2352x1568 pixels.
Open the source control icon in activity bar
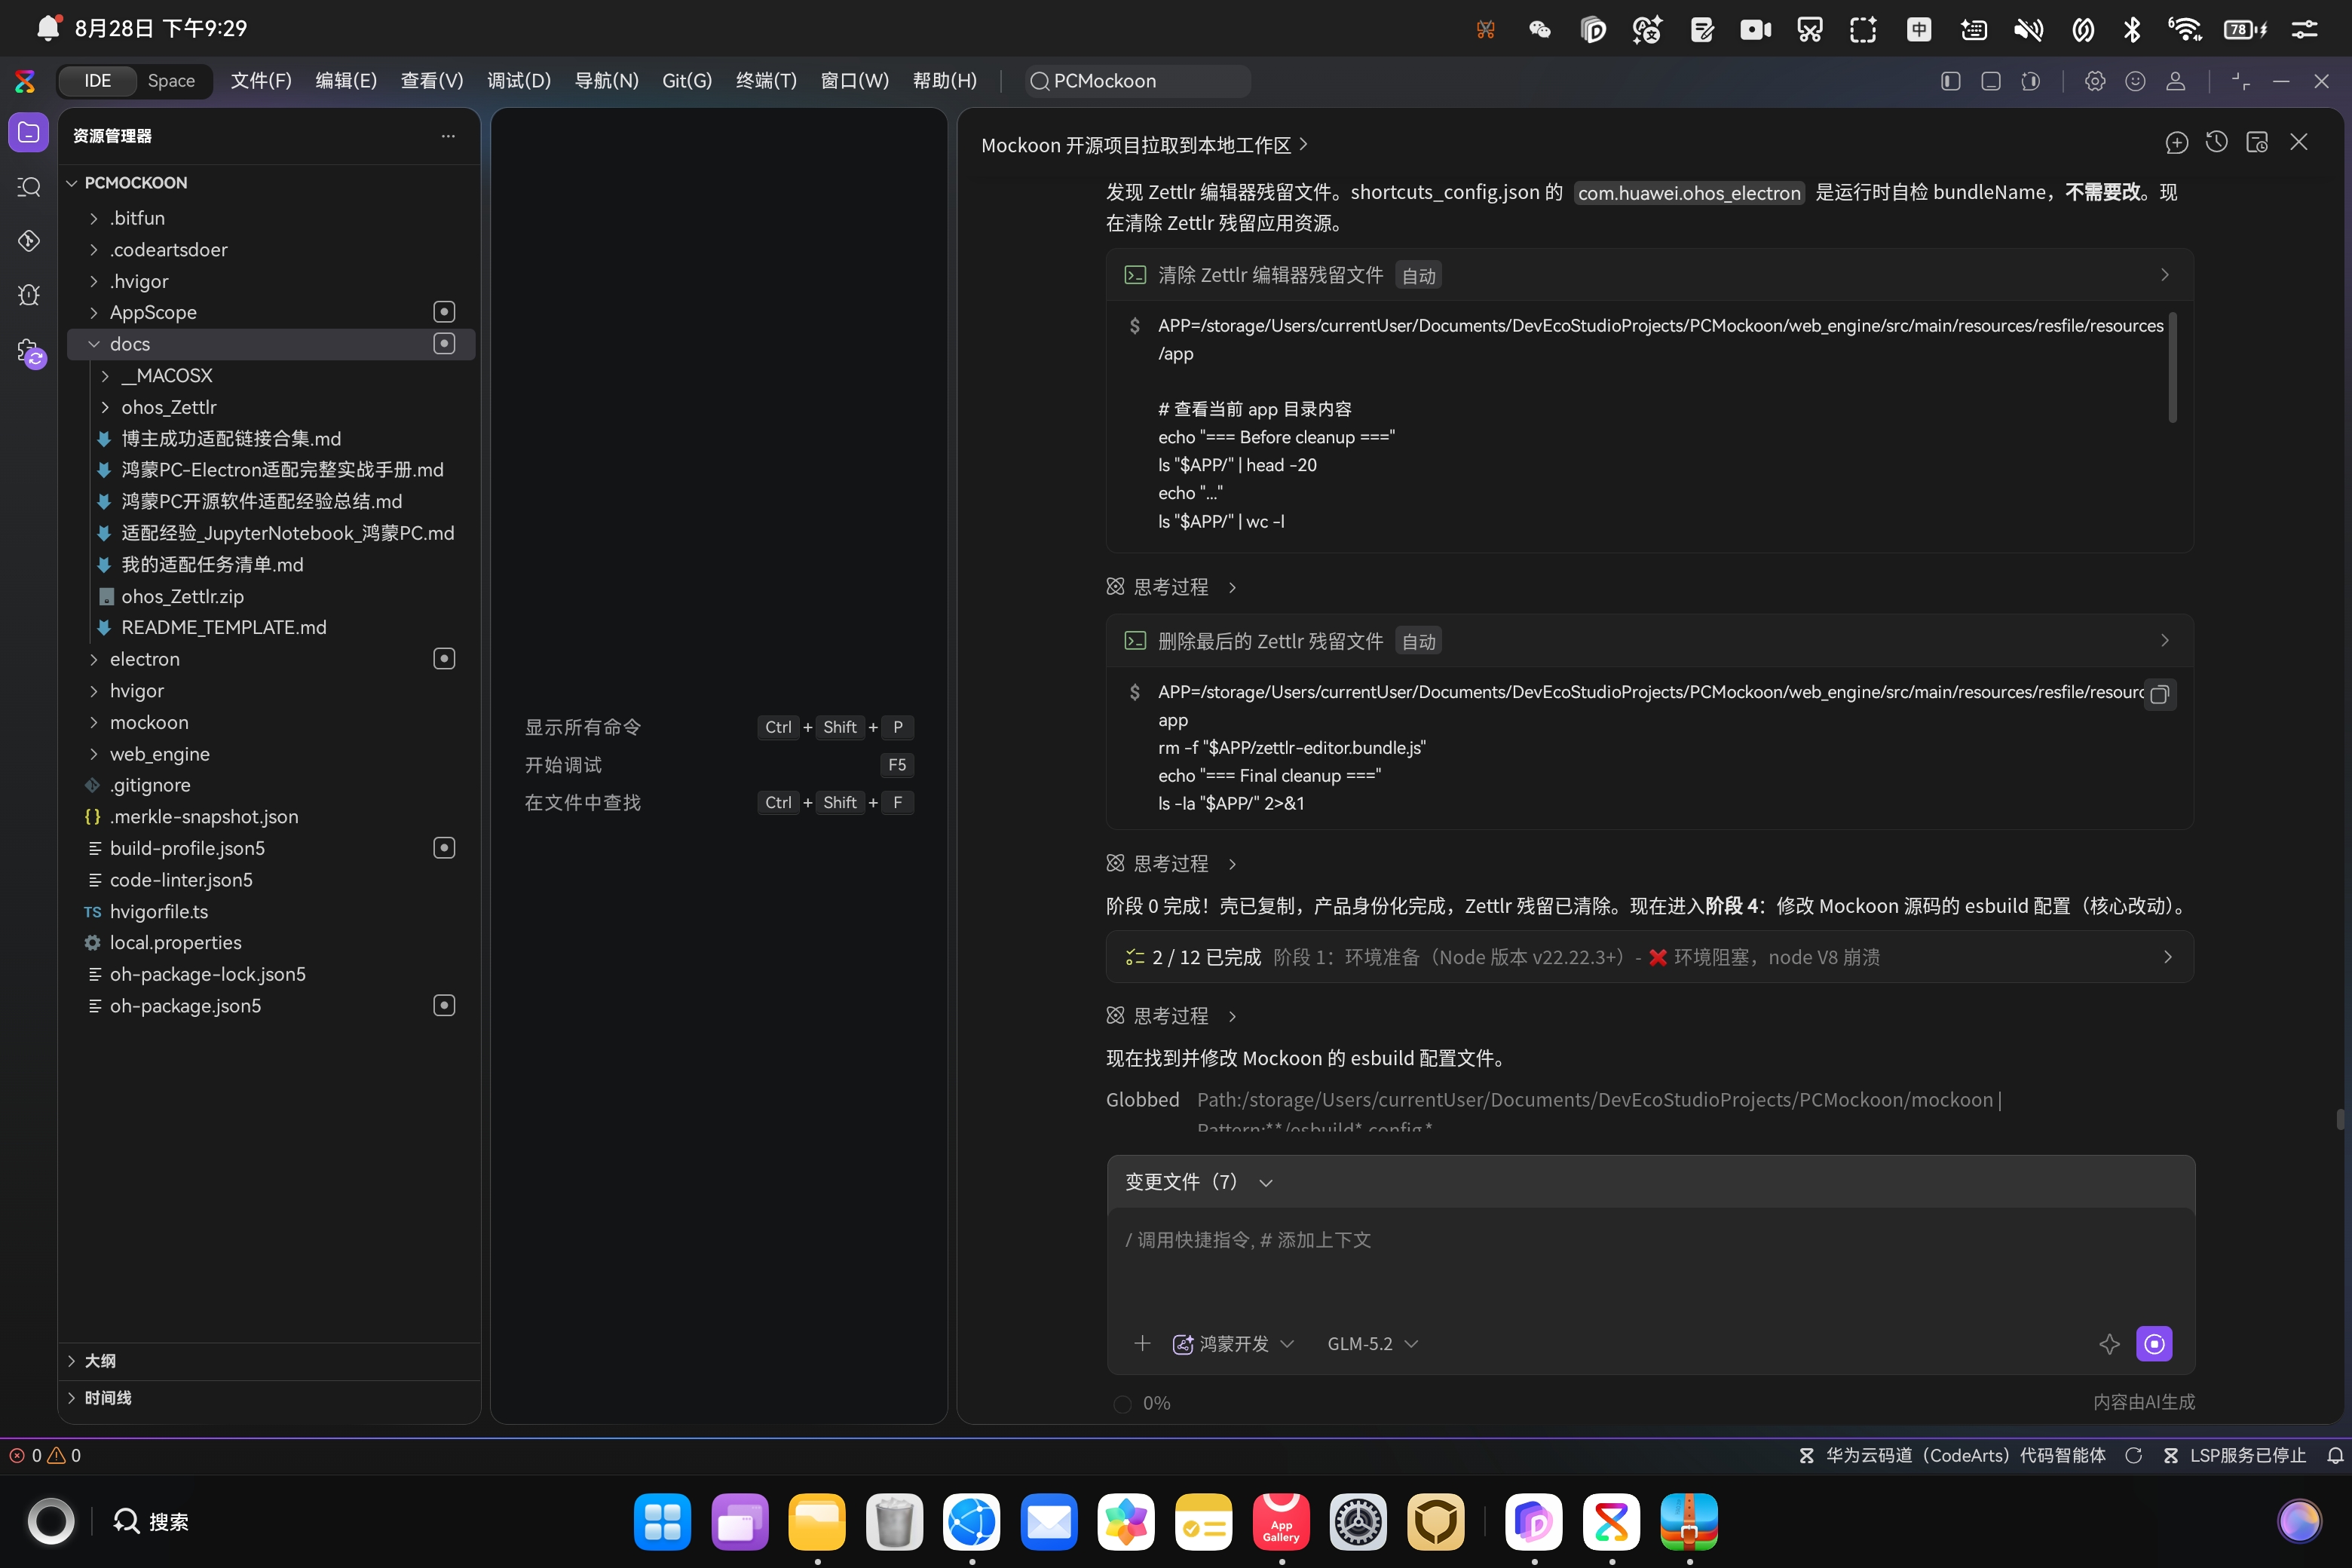[29, 240]
